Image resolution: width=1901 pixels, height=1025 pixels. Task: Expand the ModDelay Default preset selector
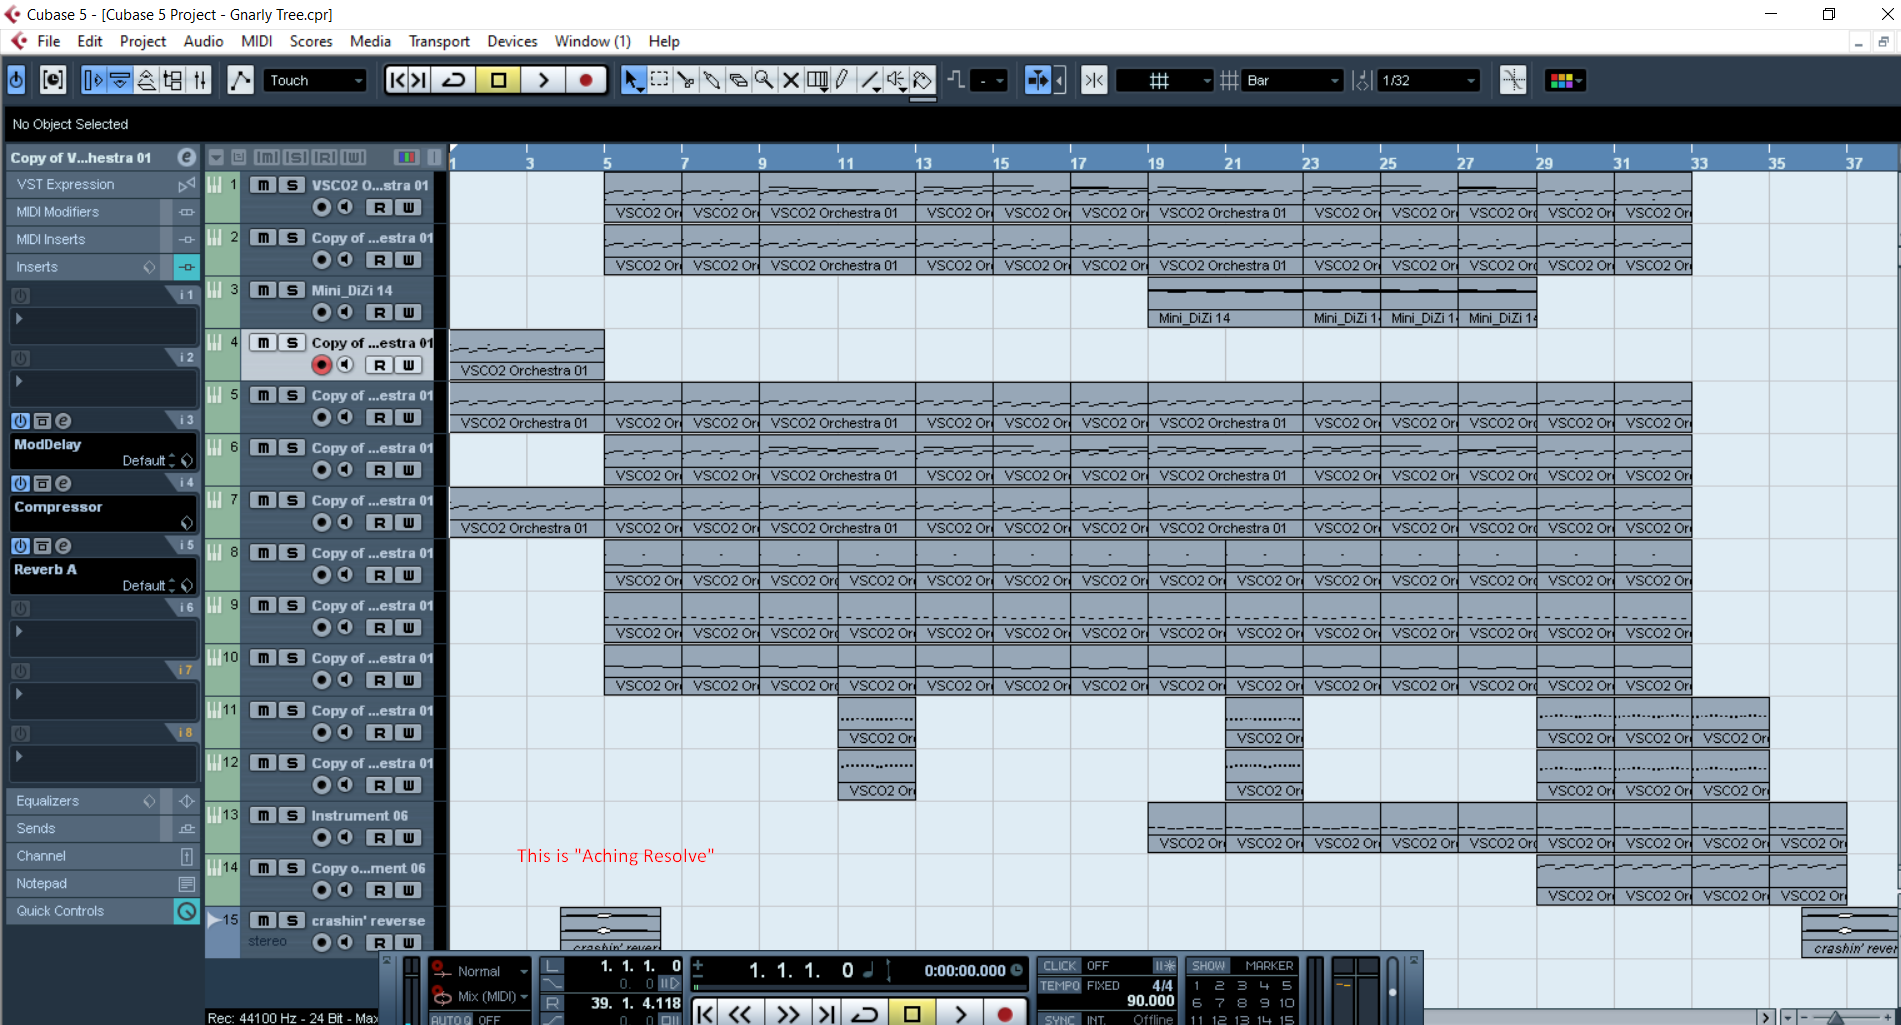(171, 460)
